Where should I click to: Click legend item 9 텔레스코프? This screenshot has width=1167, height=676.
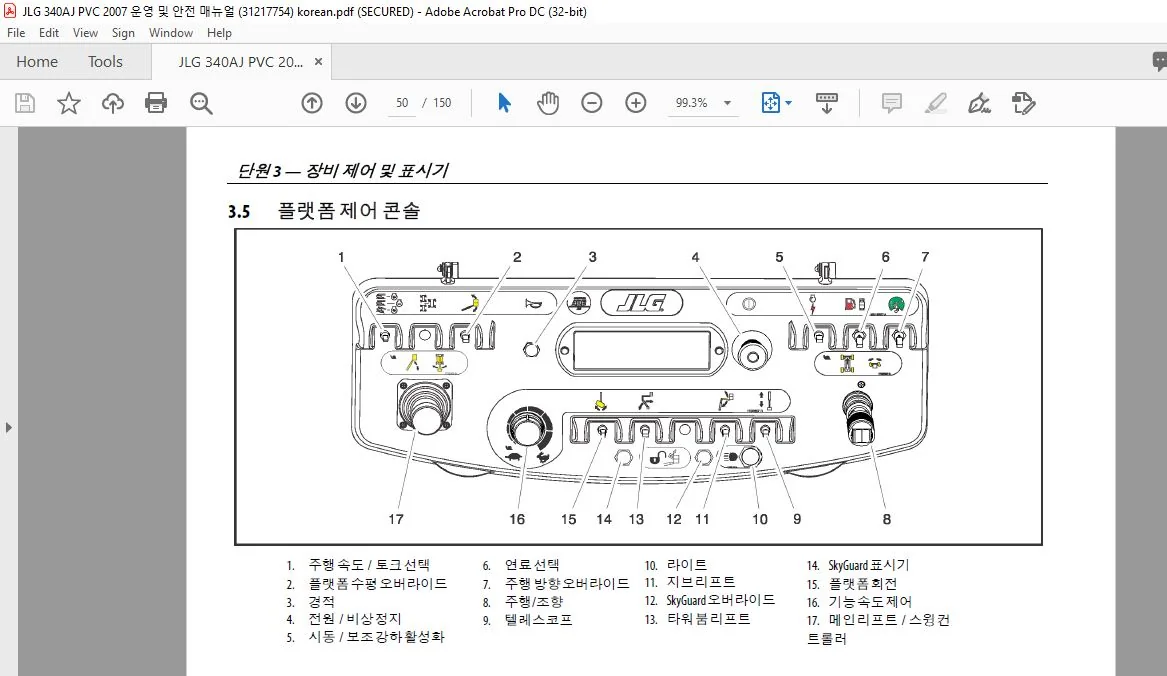coord(528,619)
